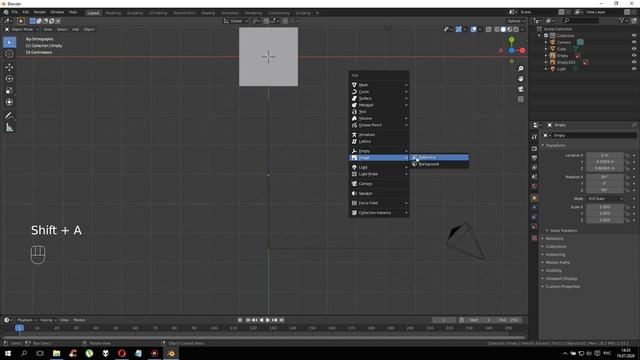Open the Render menu in top bar

click(x=40, y=12)
